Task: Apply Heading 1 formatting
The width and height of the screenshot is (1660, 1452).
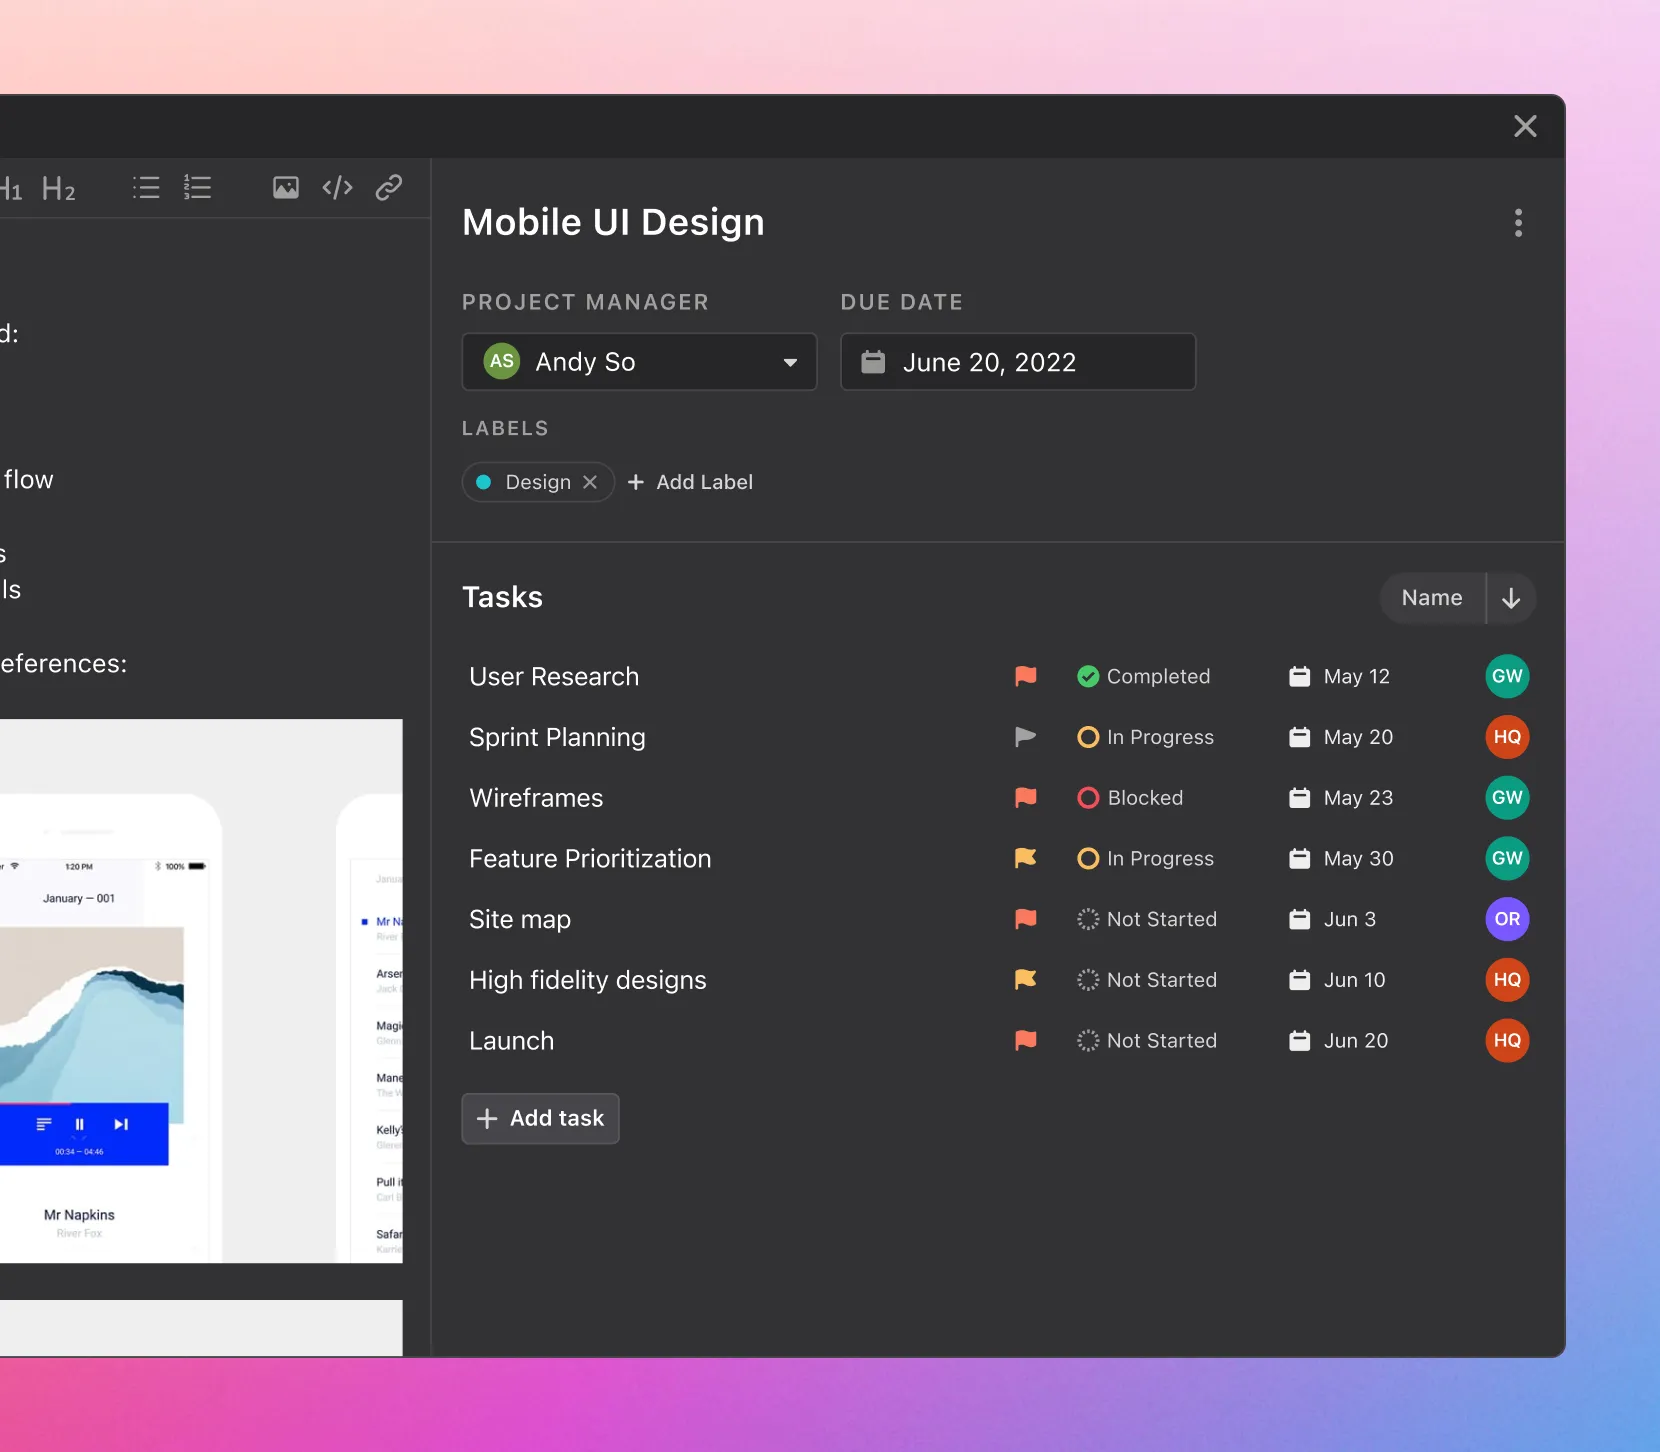Action: (11, 188)
